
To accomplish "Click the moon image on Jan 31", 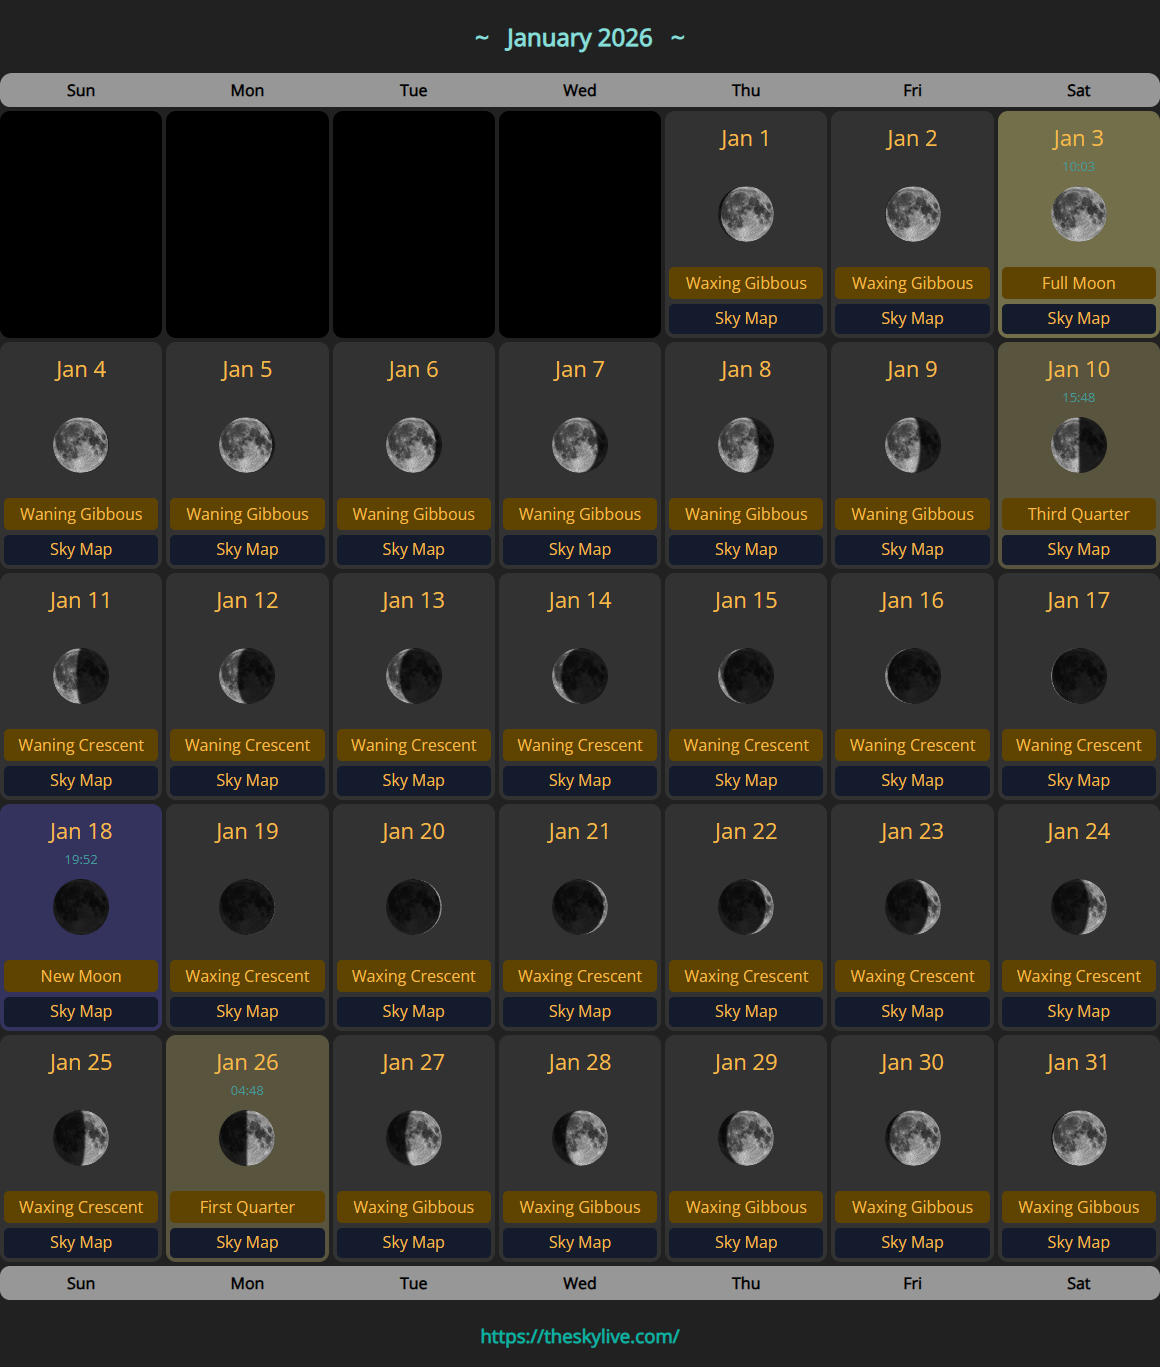I will pos(1078,1138).
